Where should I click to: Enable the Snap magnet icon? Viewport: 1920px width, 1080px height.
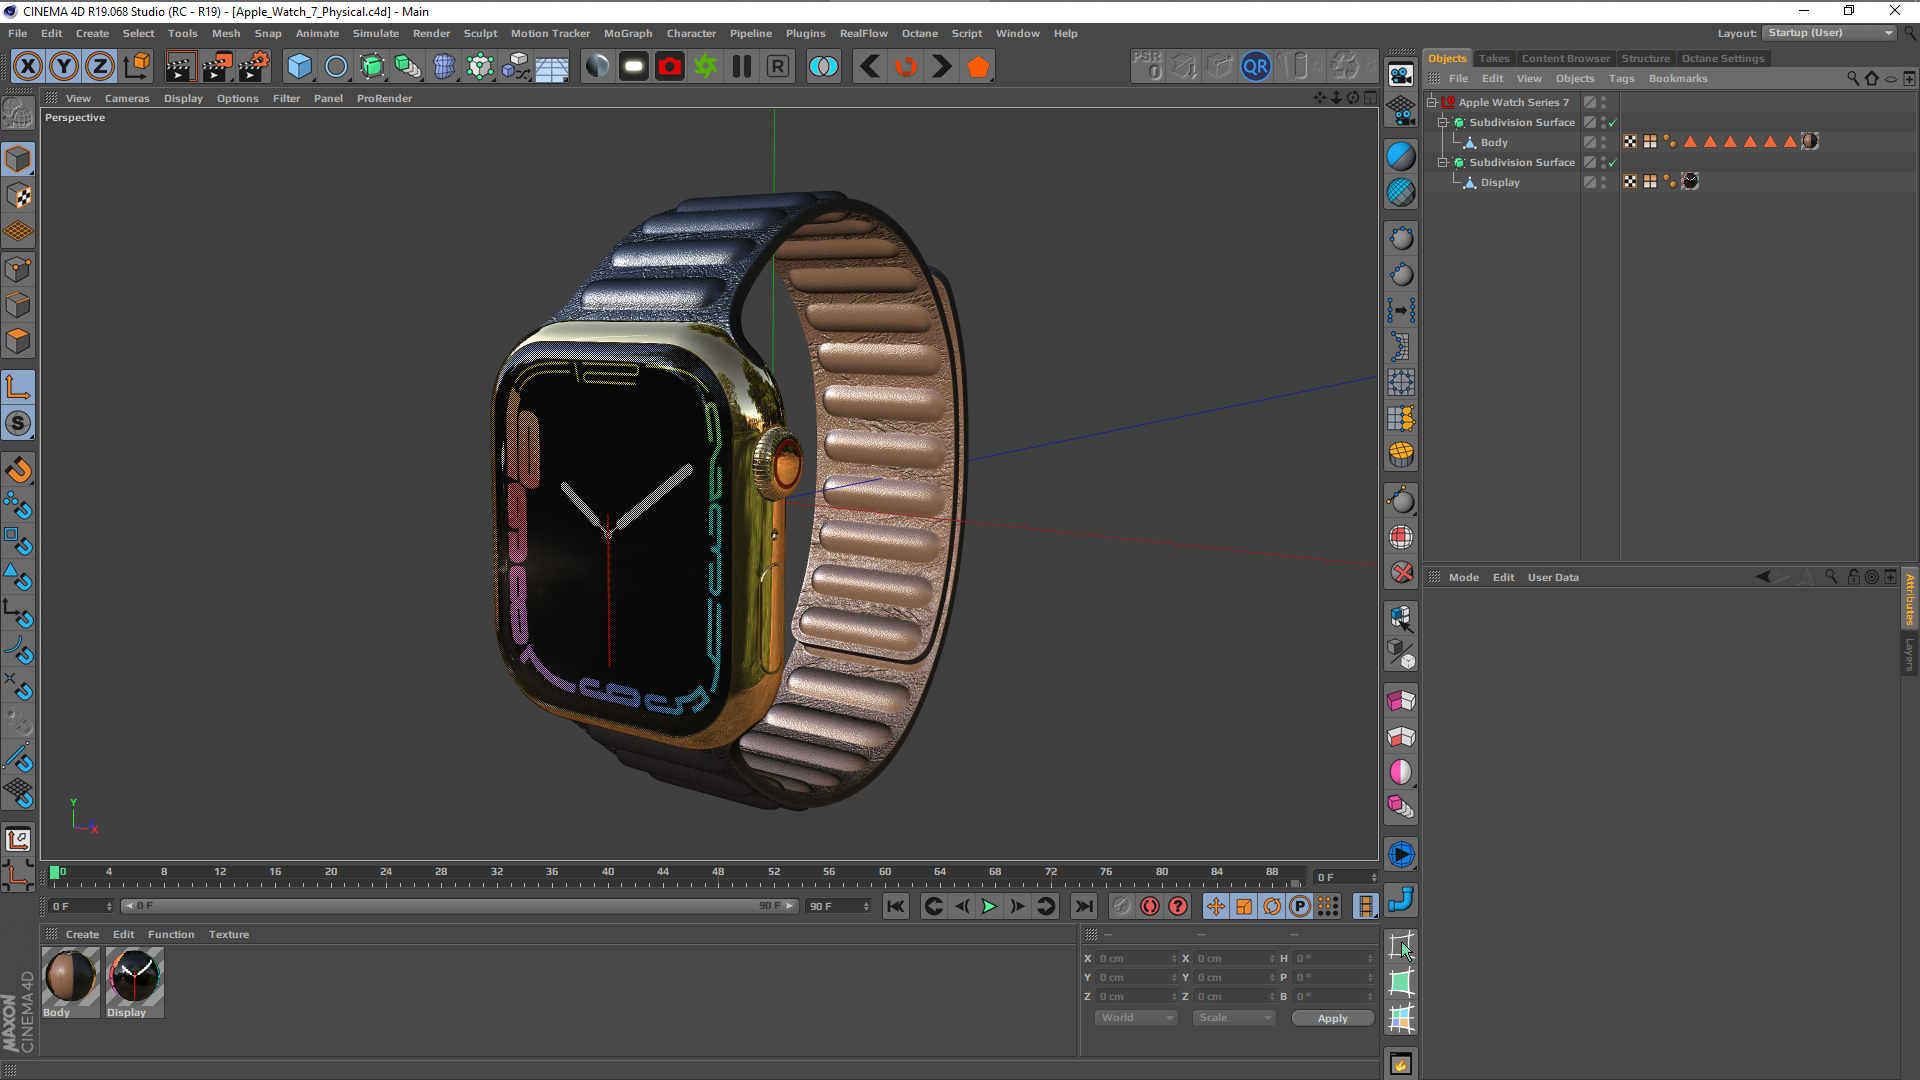pos(18,470)
